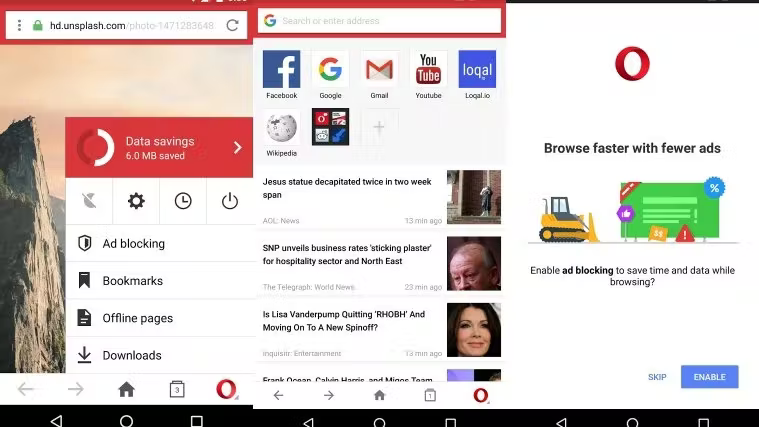This screenshot has width=759, height=427.
Task: Open tabs counter showing 1
Action: (430, 396)
